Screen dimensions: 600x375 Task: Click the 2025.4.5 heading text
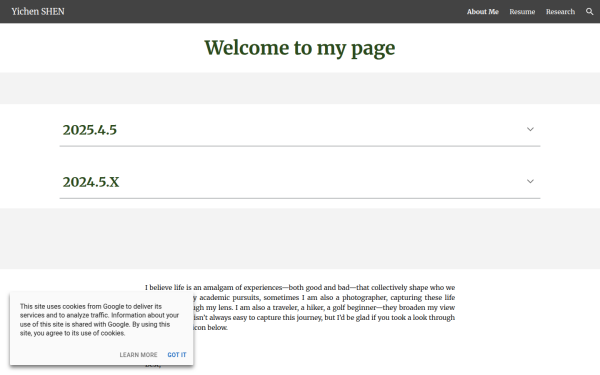pyautogui.click(x=90, y=130)
